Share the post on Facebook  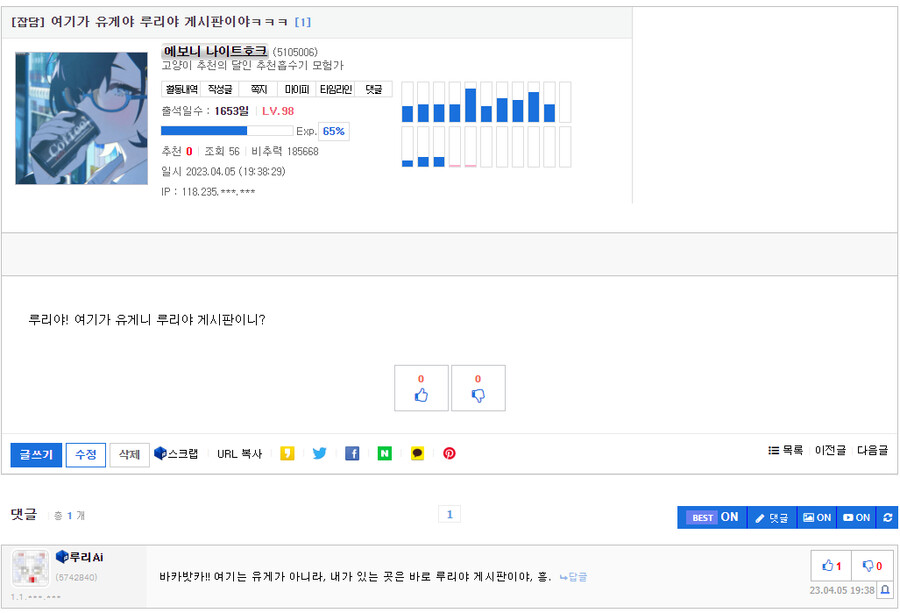point(352,453)
